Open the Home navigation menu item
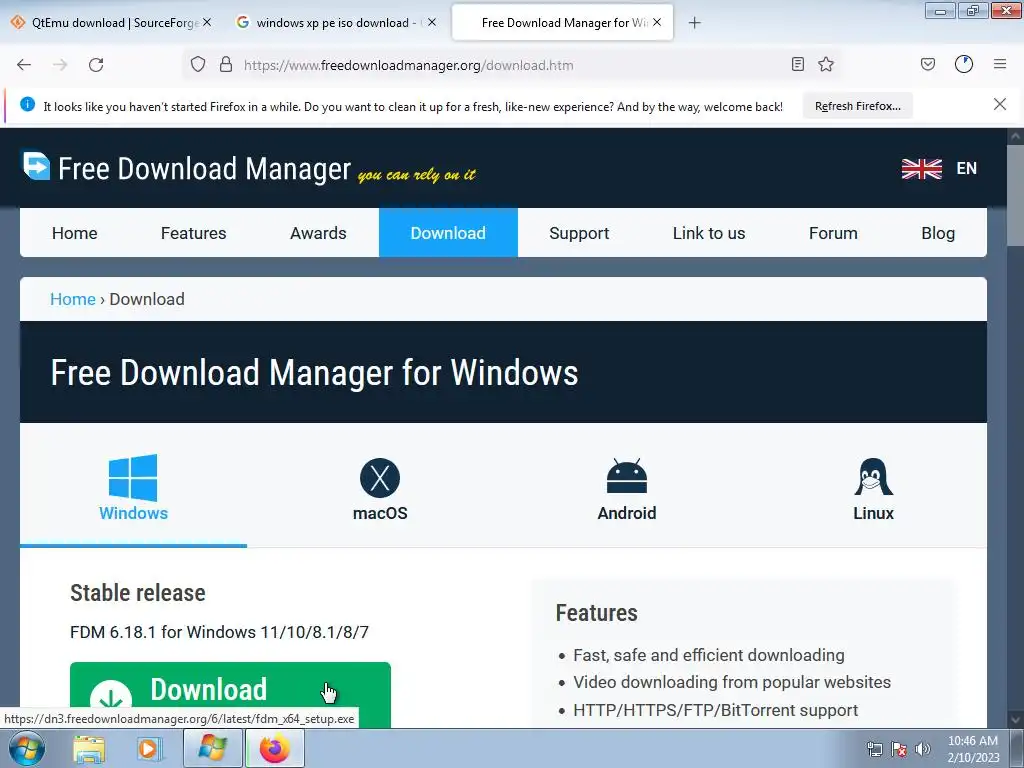 tap(74, 233)
